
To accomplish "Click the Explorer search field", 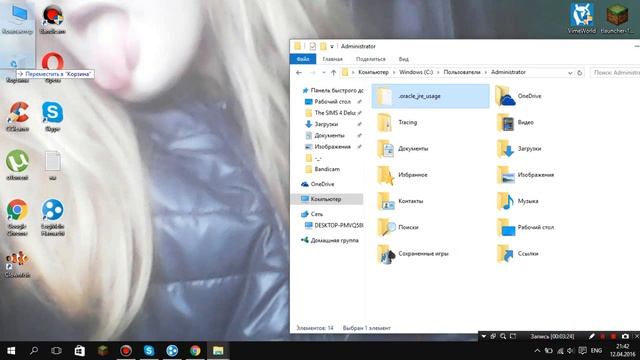I will 615,73.
